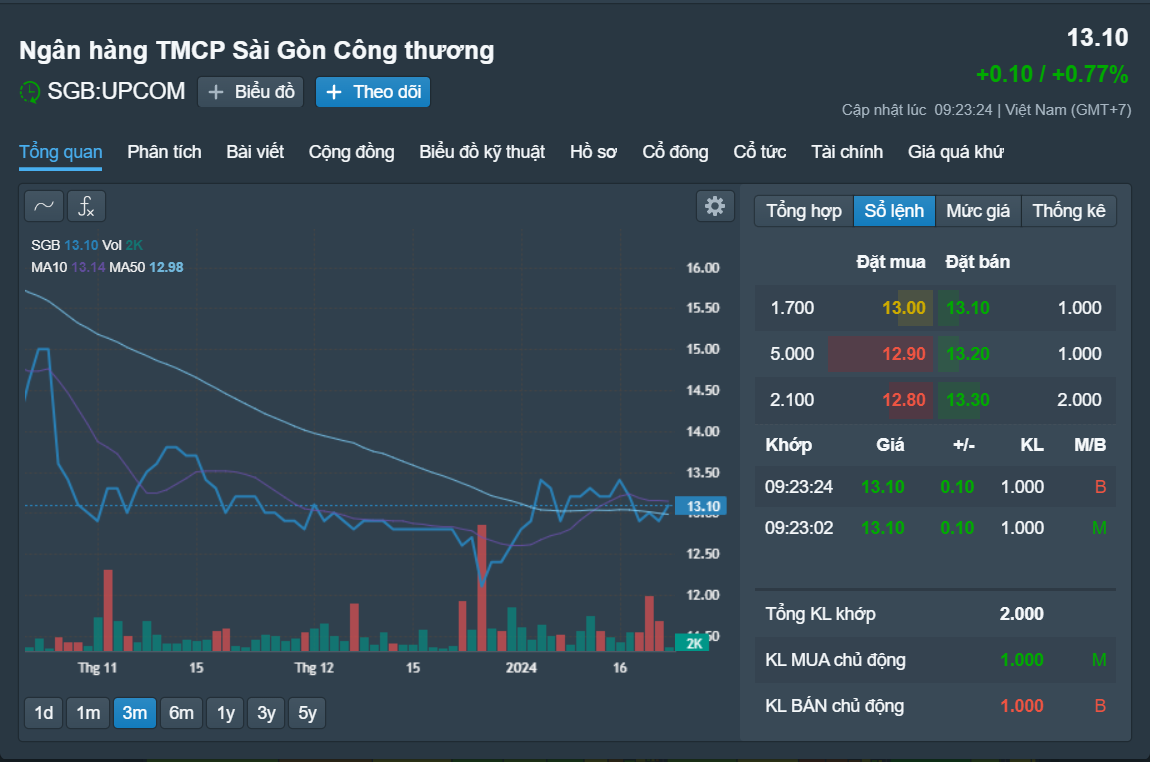Open the Cộng đồng tab
Viewport: 1150px width, 762px height.
tap(351, 152)
